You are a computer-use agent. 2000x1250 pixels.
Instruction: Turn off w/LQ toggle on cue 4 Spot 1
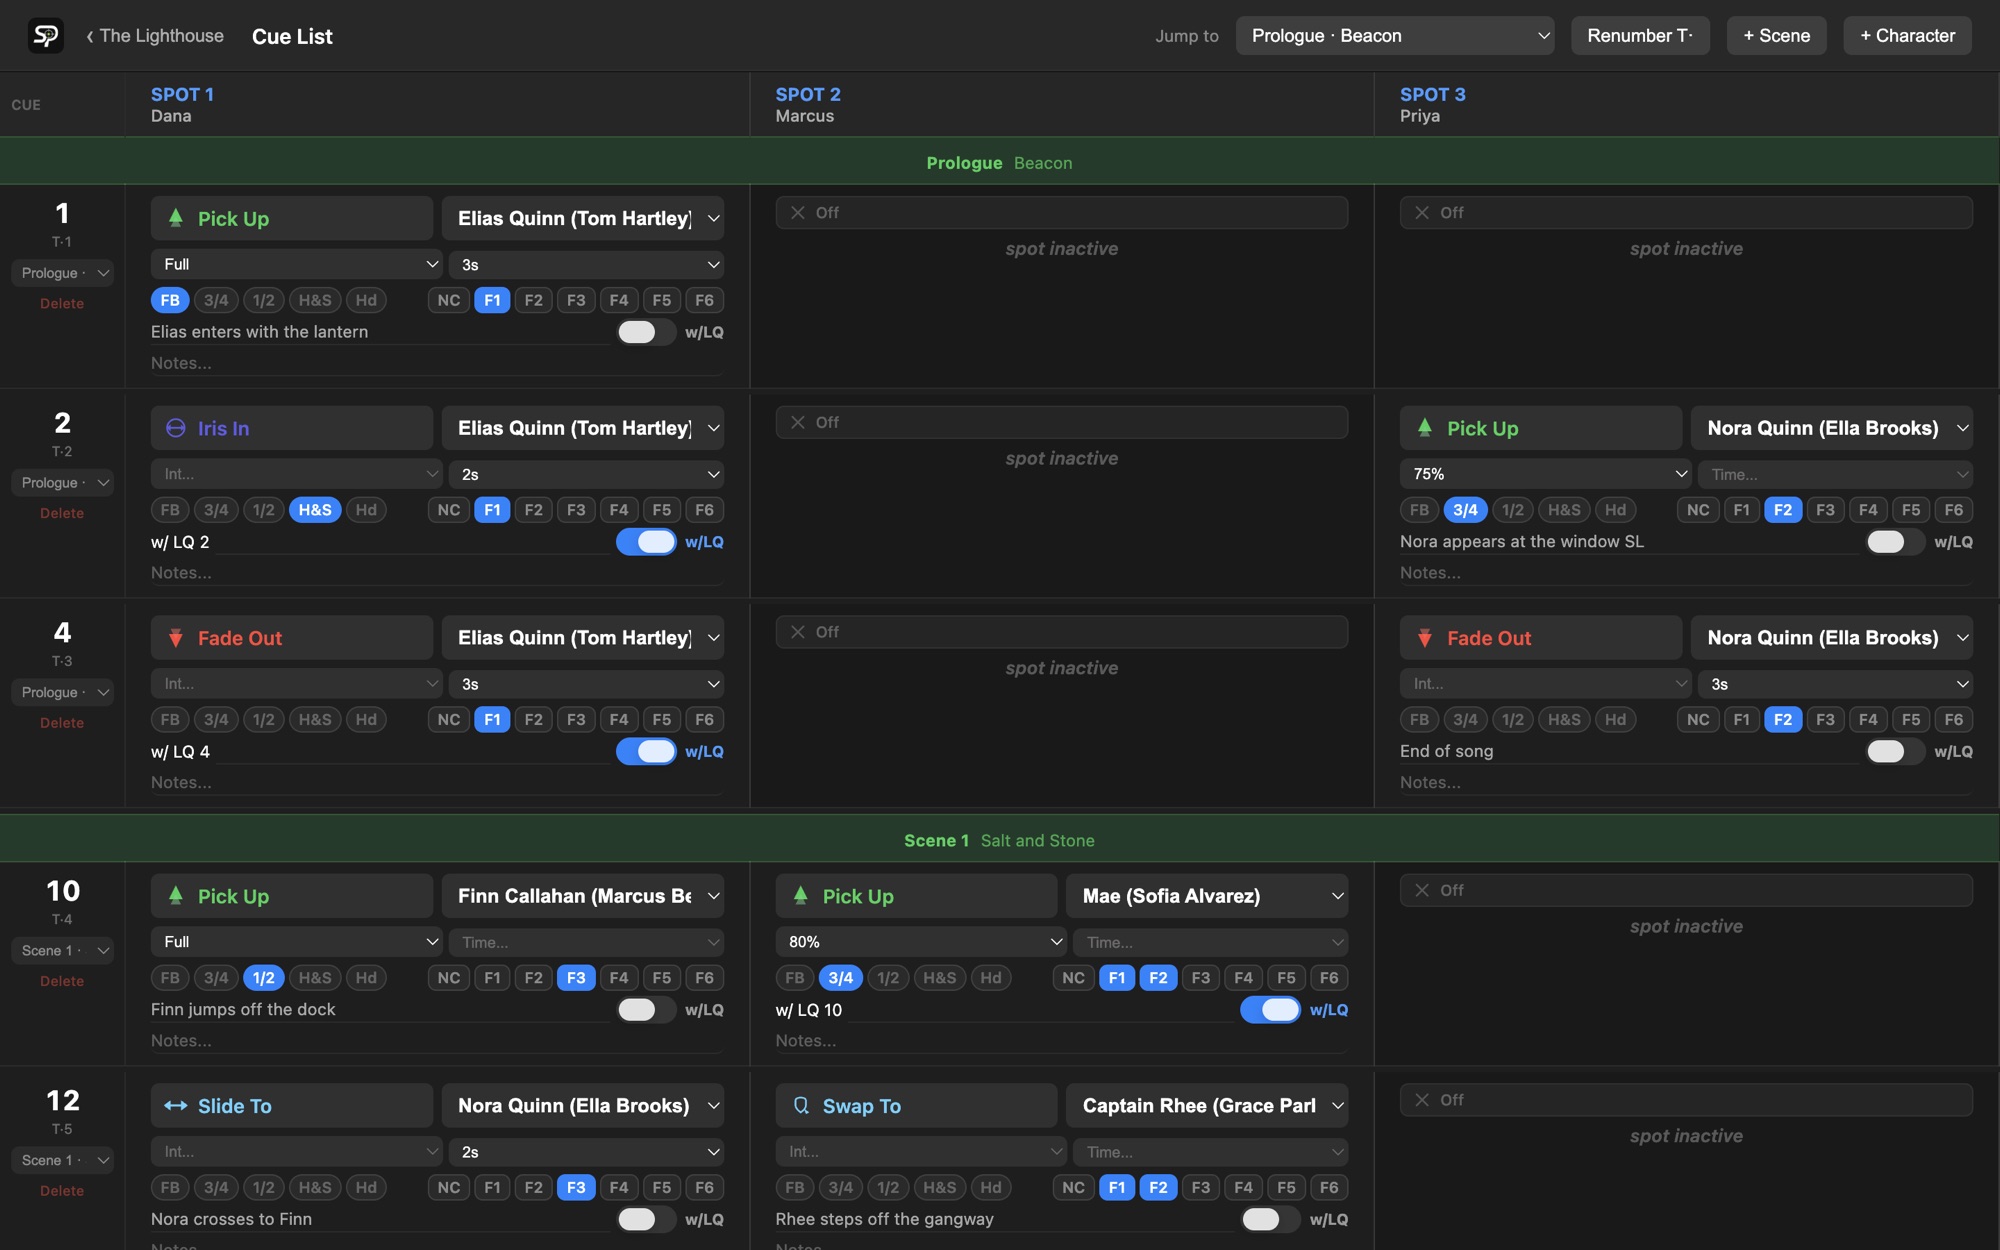(x=646, y=752)
